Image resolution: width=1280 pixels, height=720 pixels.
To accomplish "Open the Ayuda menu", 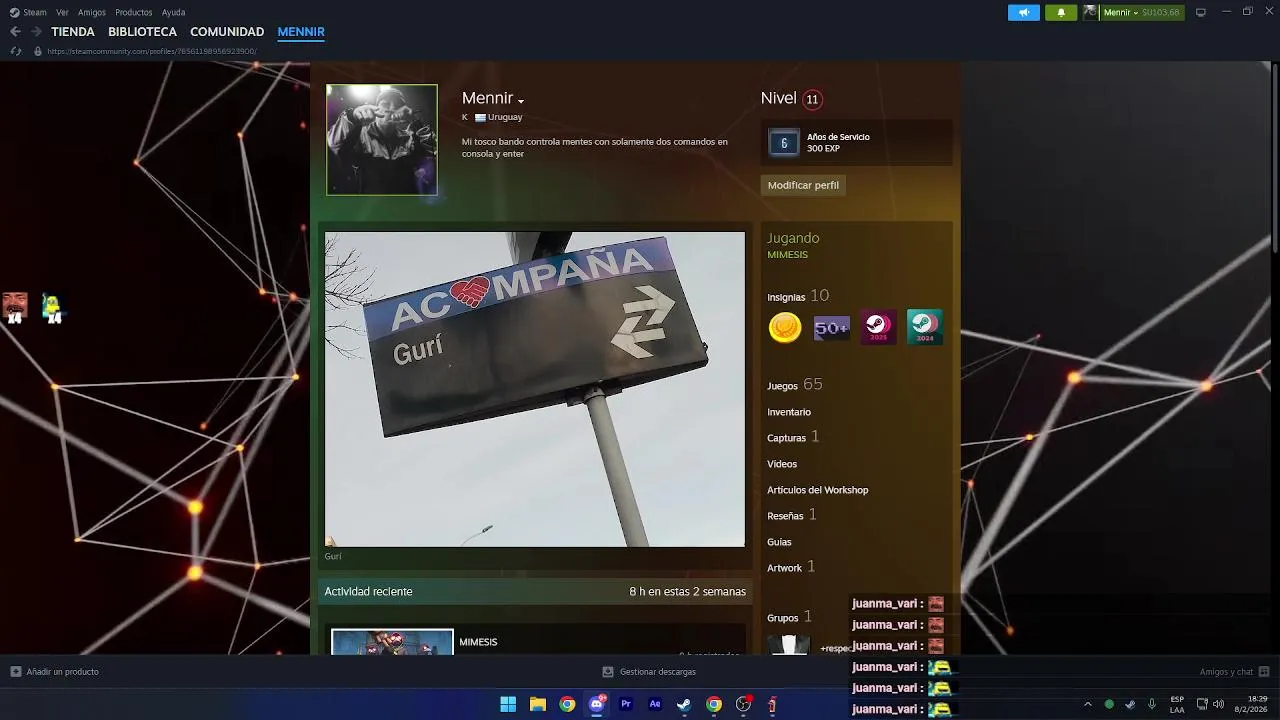I will pos(173,12).
